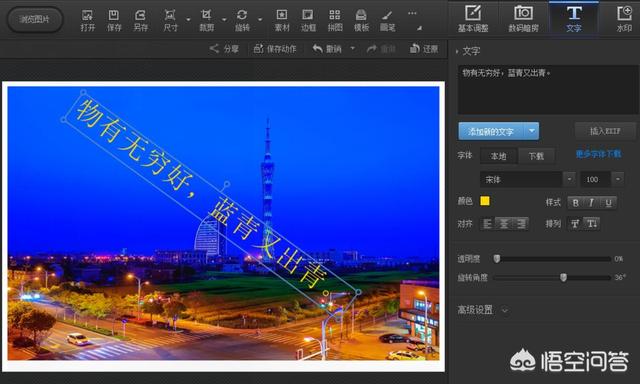Screen dimensions: 640x384
Task: Toggle underline U style
Action: click(608, 202)
